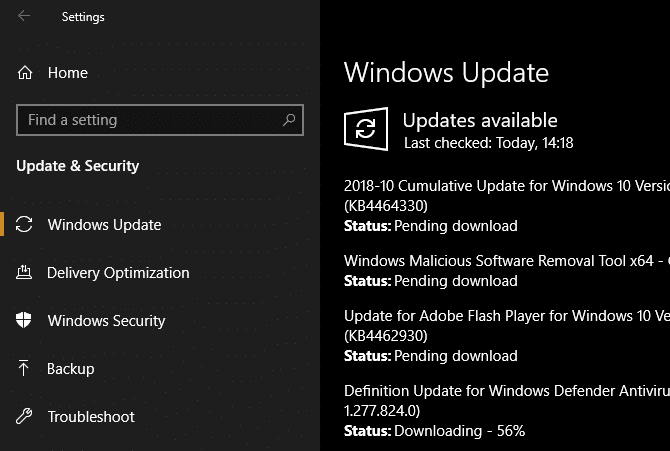Image resolution: width=670 pixels, height=451 pixels.
Task: Go to Backup settings
Action: (71, 368)
